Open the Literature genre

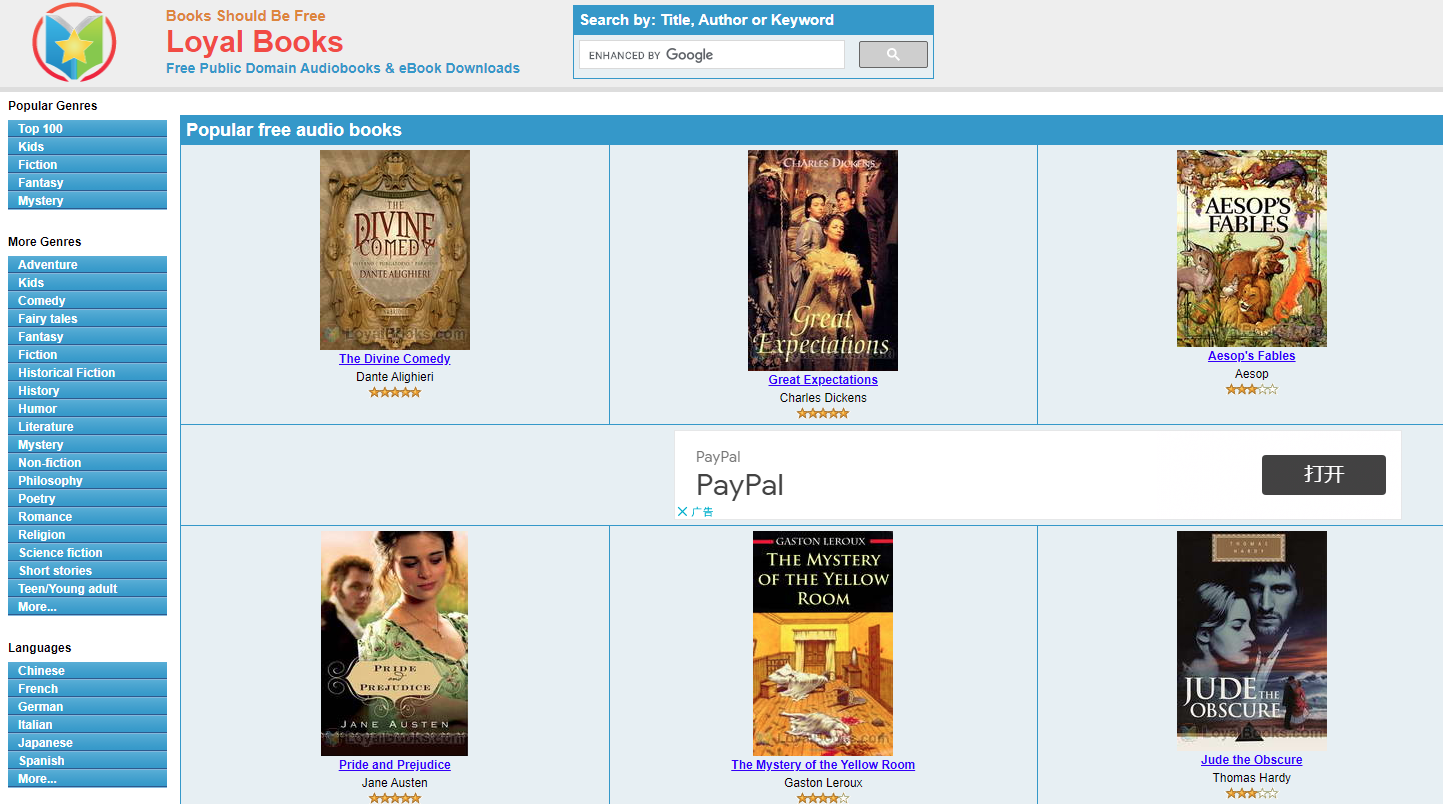pos(87,427)
